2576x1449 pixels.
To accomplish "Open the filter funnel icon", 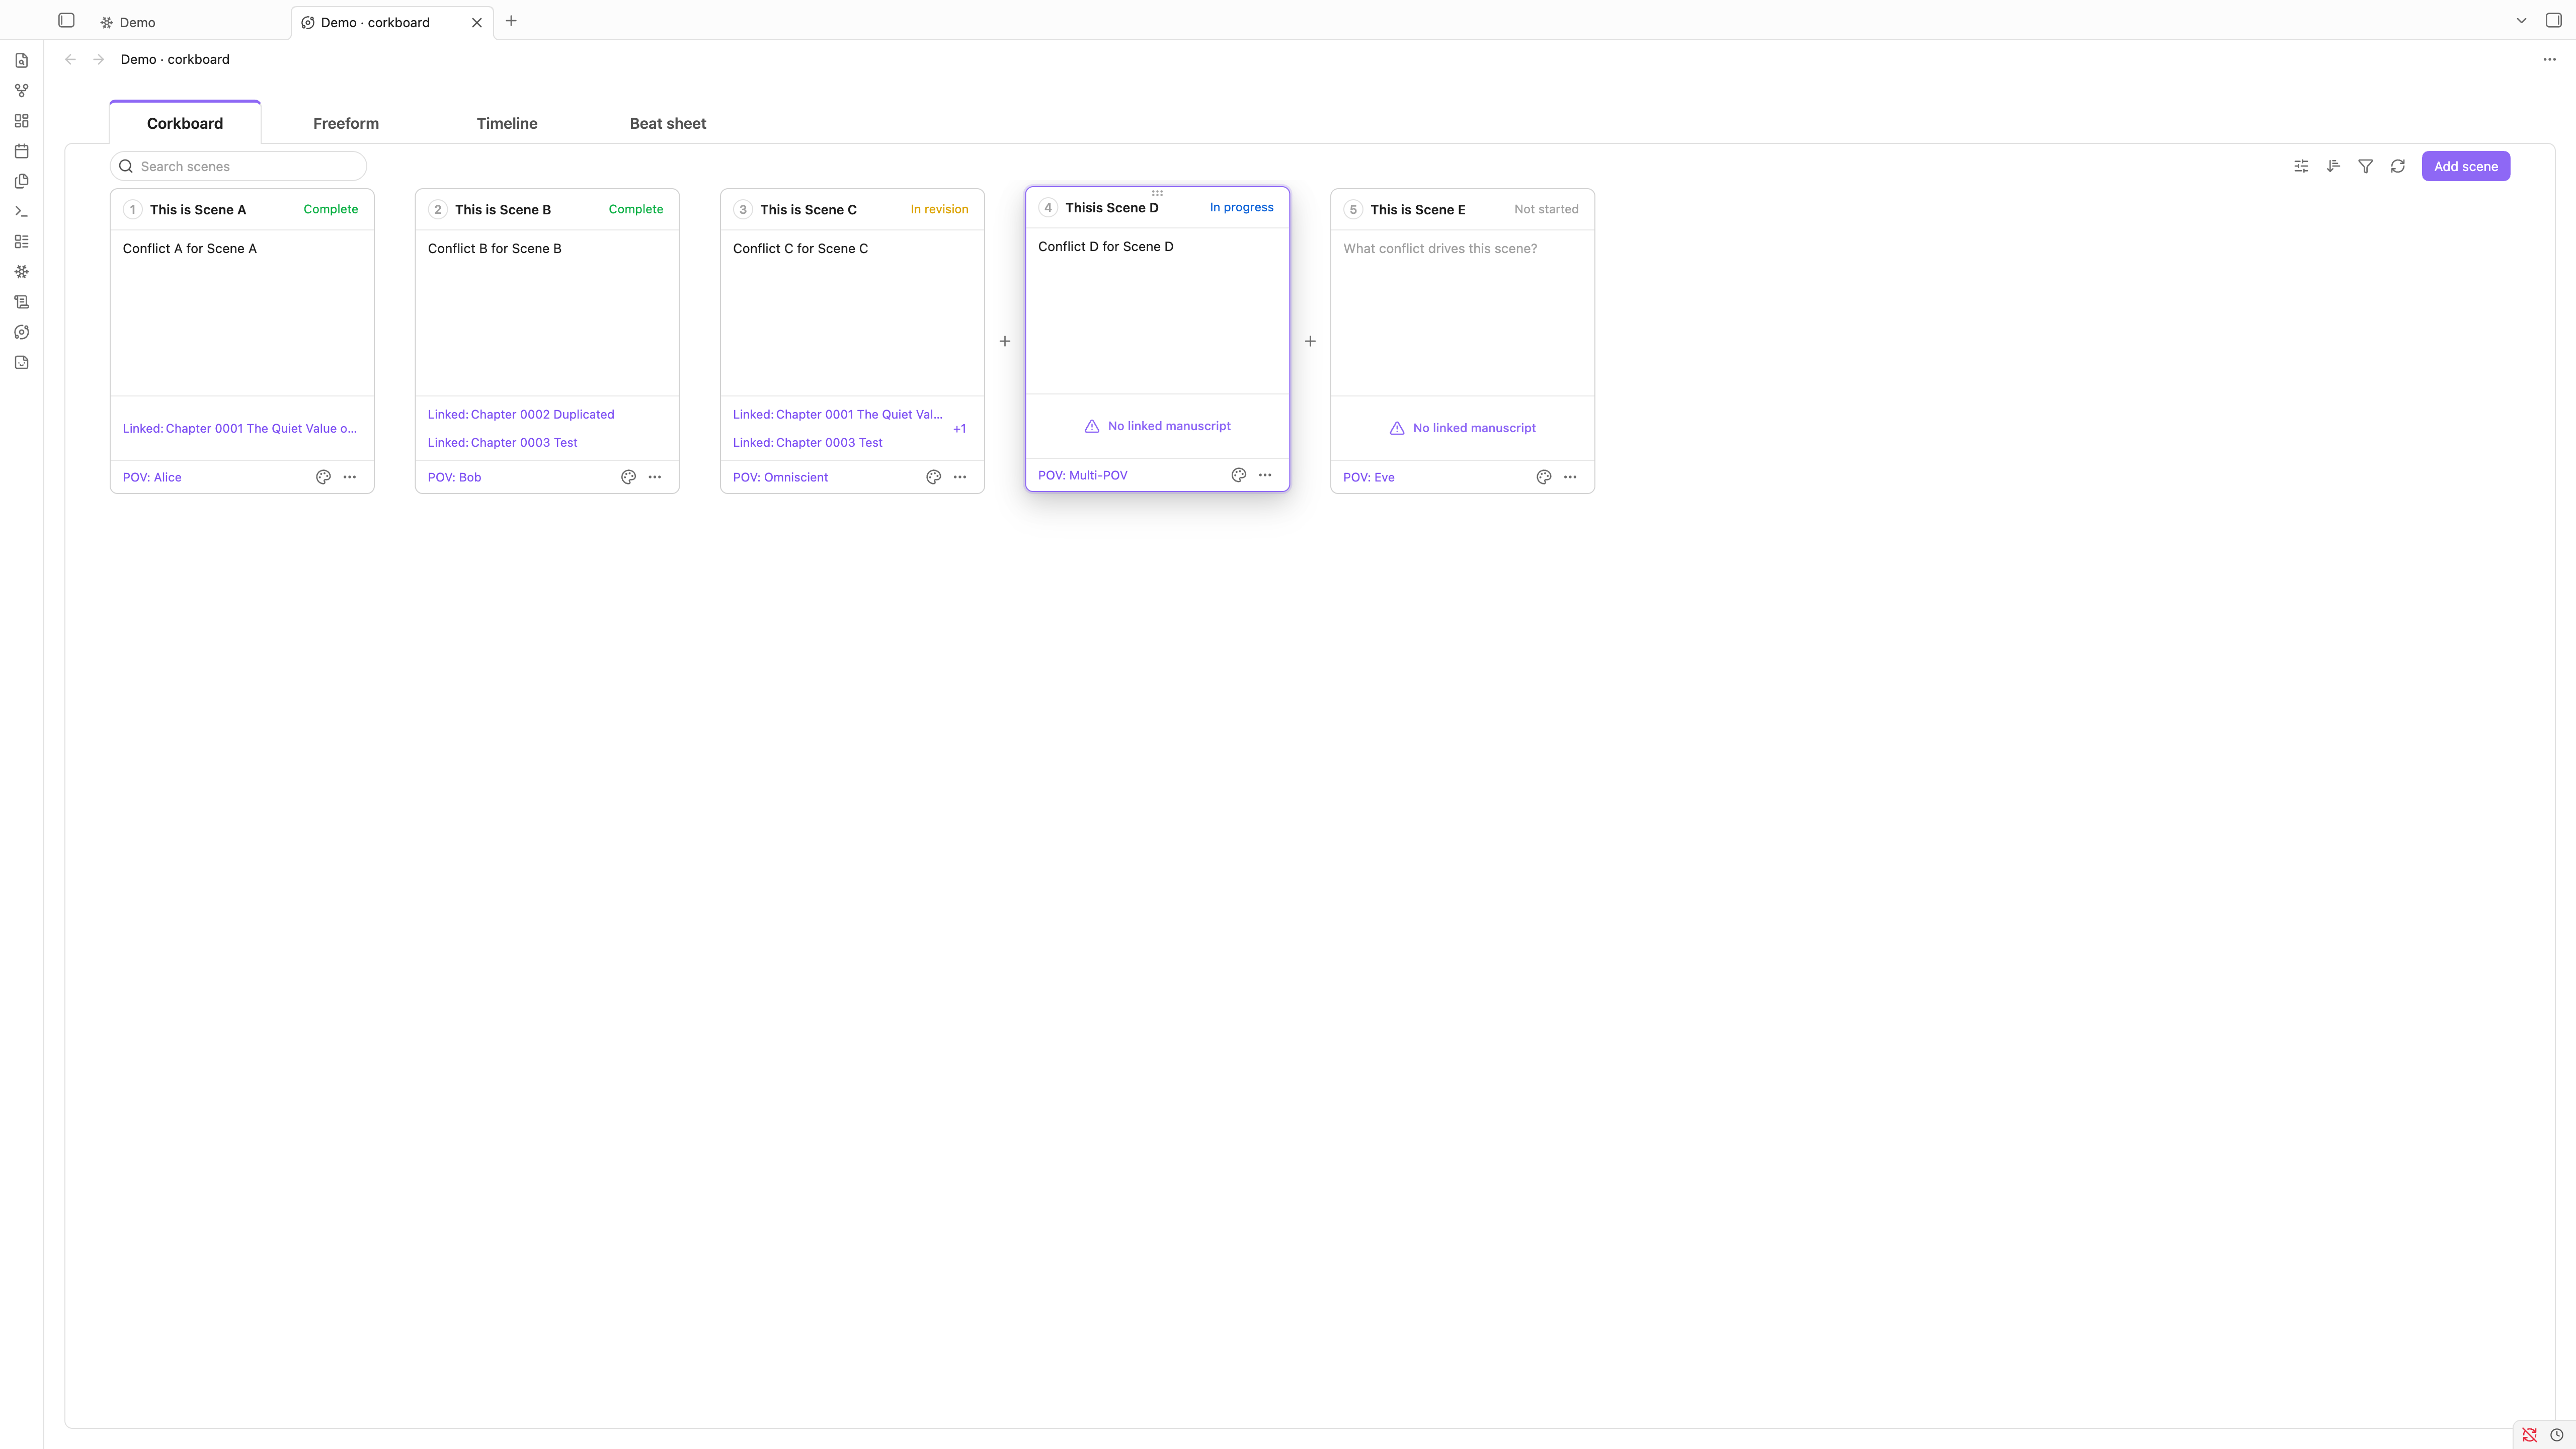I will click(x=2365, y=166).
